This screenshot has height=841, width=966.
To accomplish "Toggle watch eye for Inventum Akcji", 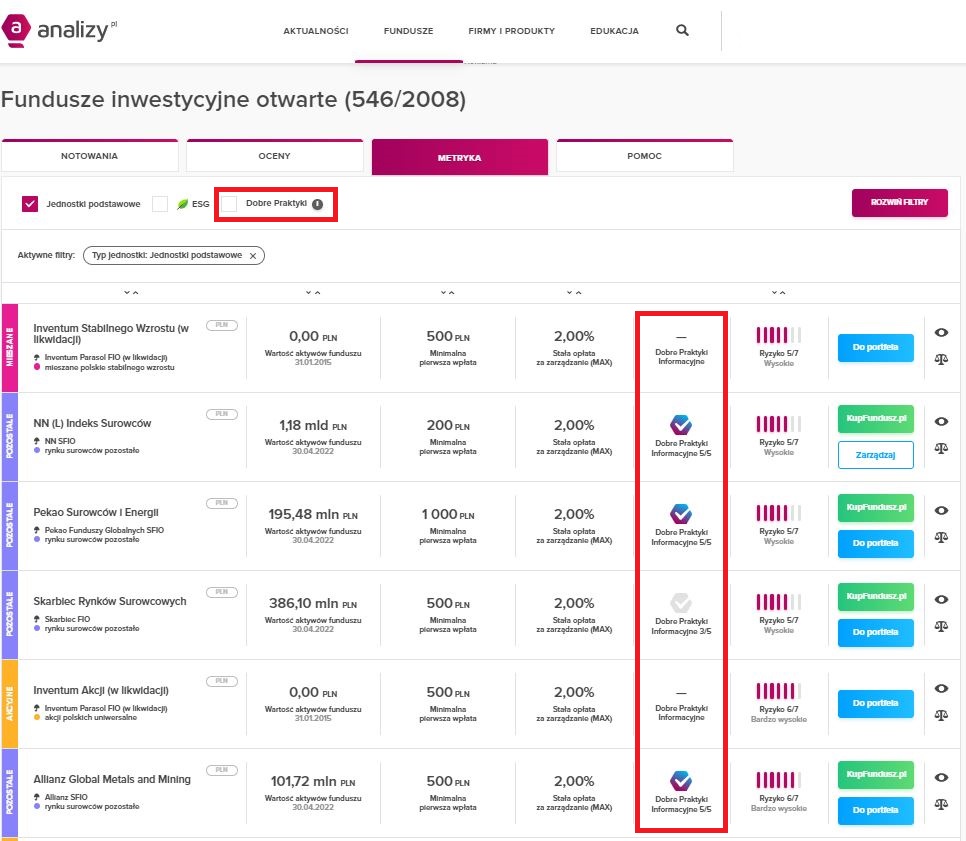I will 941,688.
